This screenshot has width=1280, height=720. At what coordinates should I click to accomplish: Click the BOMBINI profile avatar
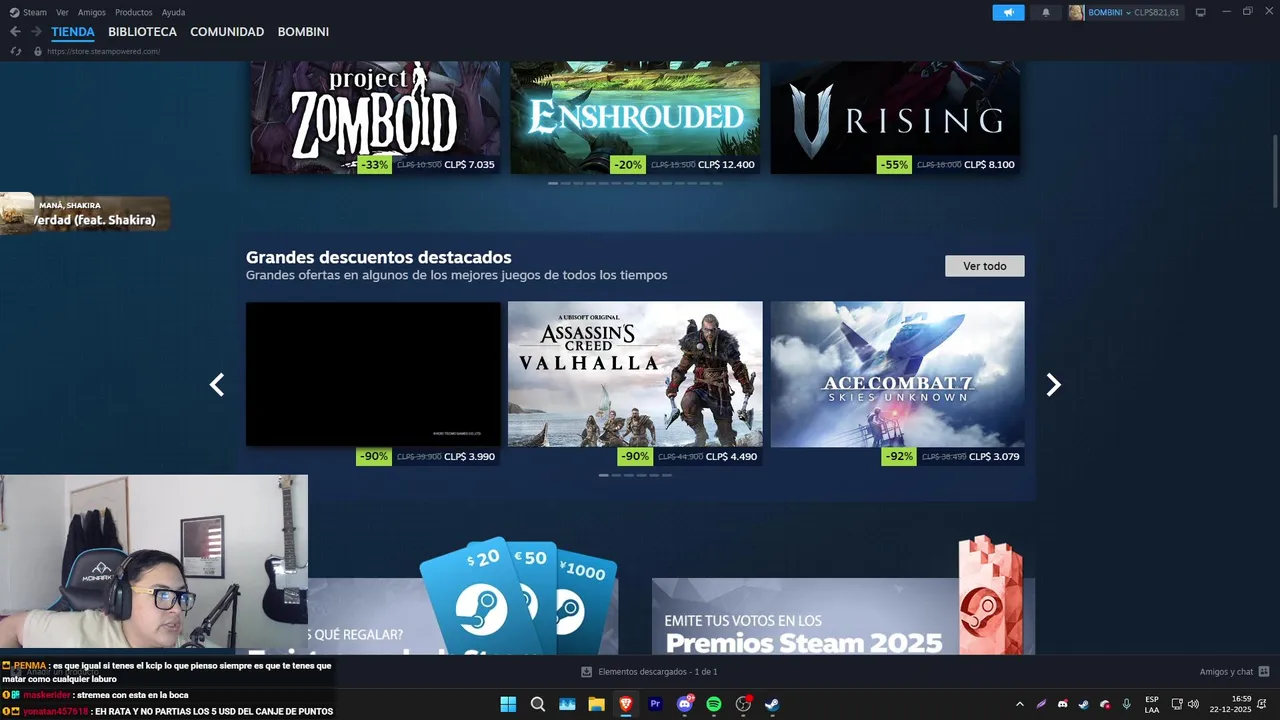[1076, 12]
